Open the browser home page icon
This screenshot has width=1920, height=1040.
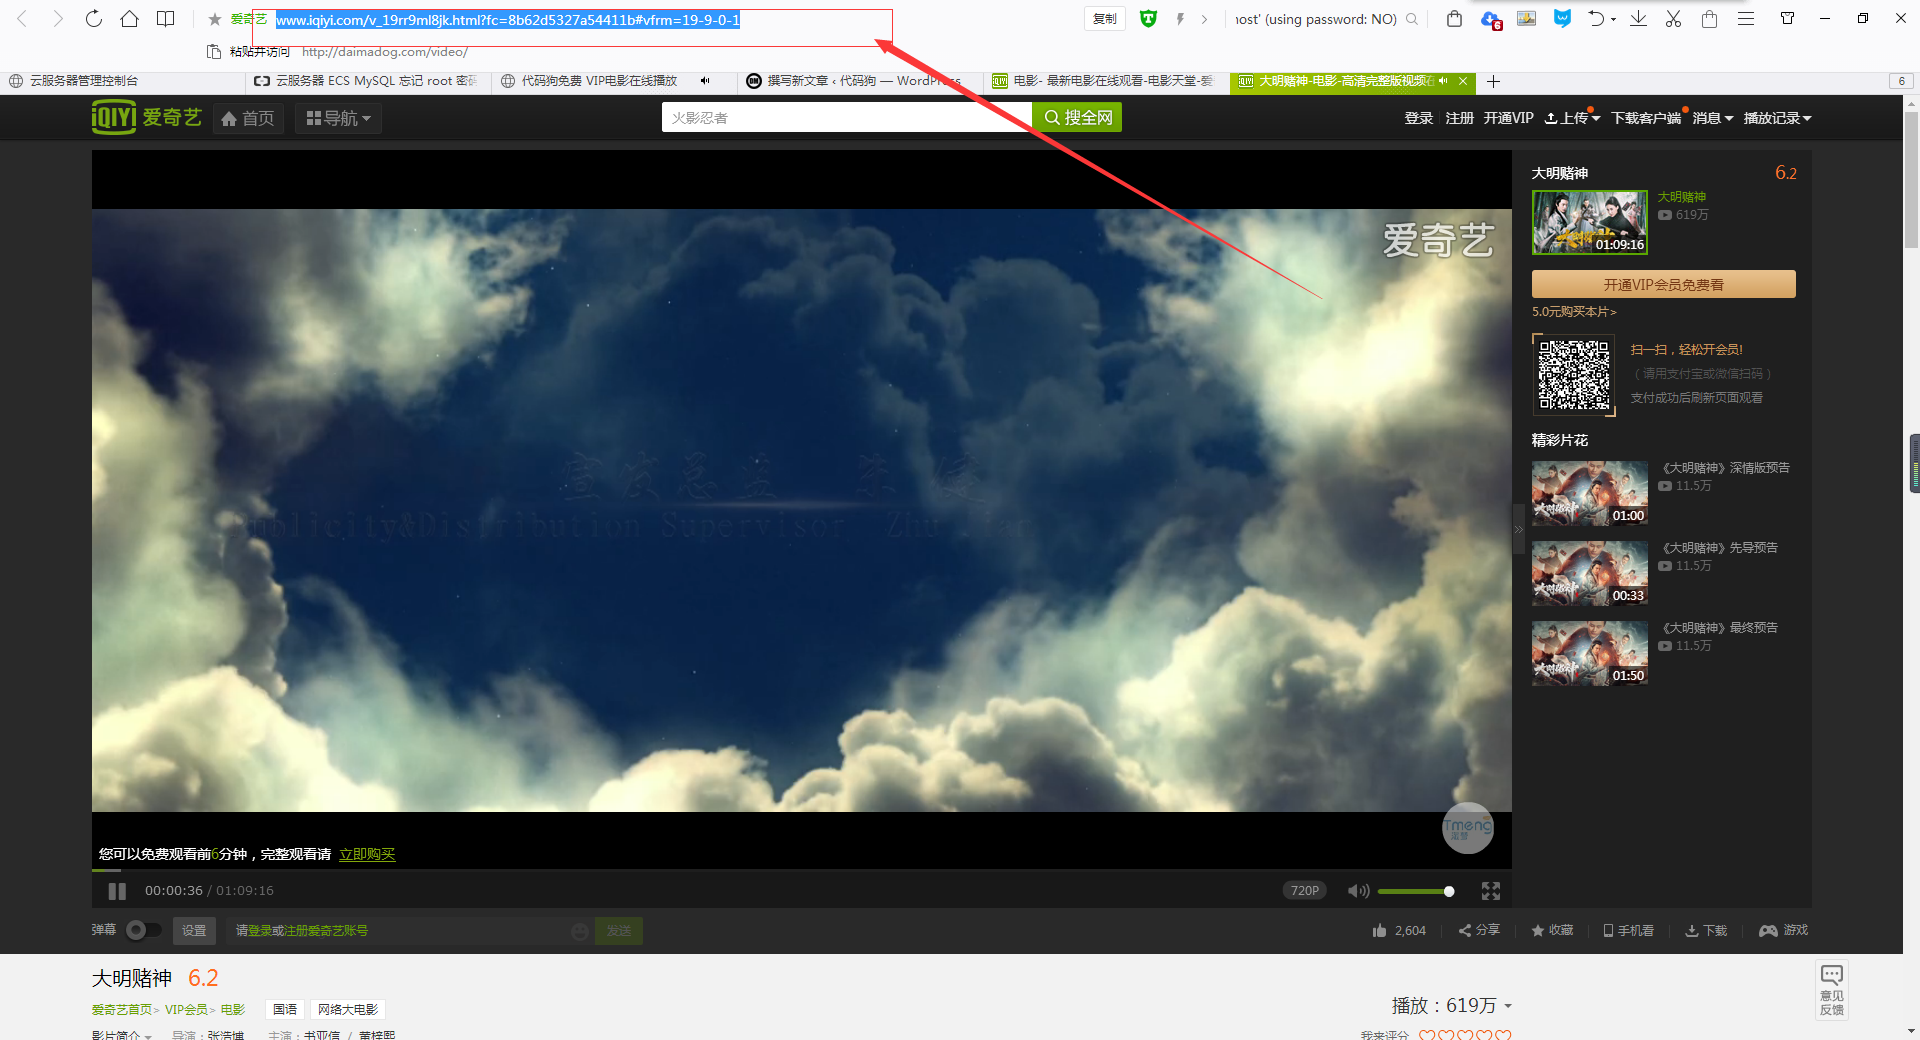coord(129,19)
